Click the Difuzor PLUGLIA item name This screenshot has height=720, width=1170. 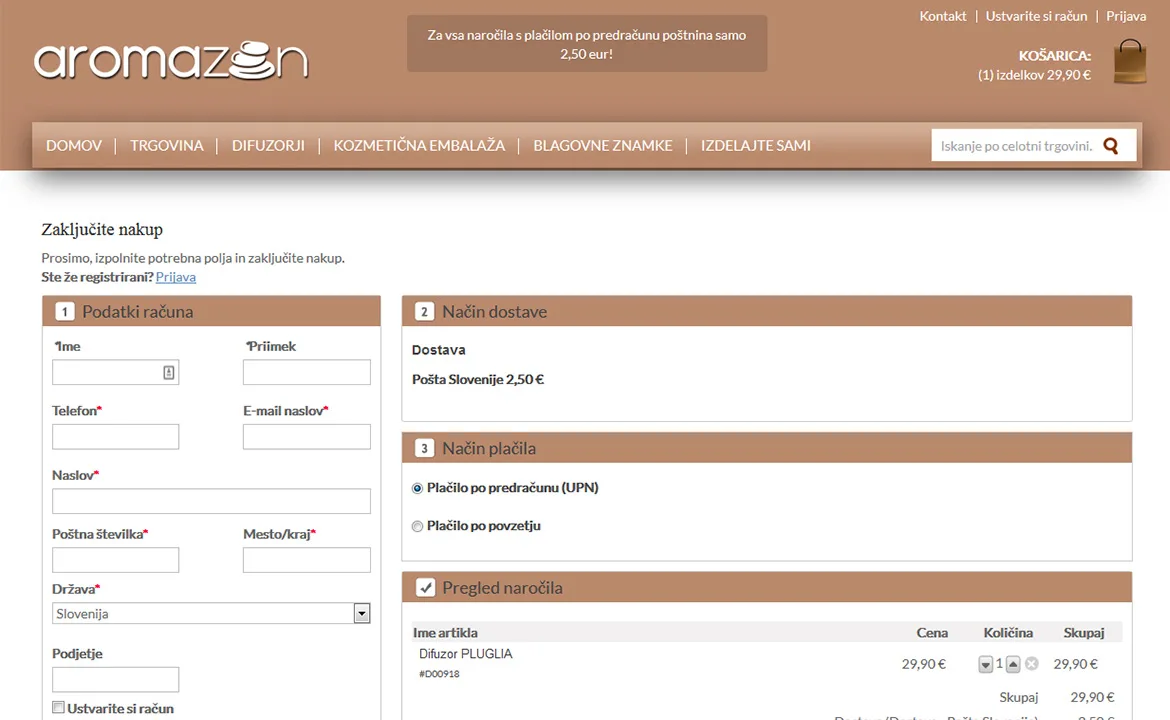point(466,654)
